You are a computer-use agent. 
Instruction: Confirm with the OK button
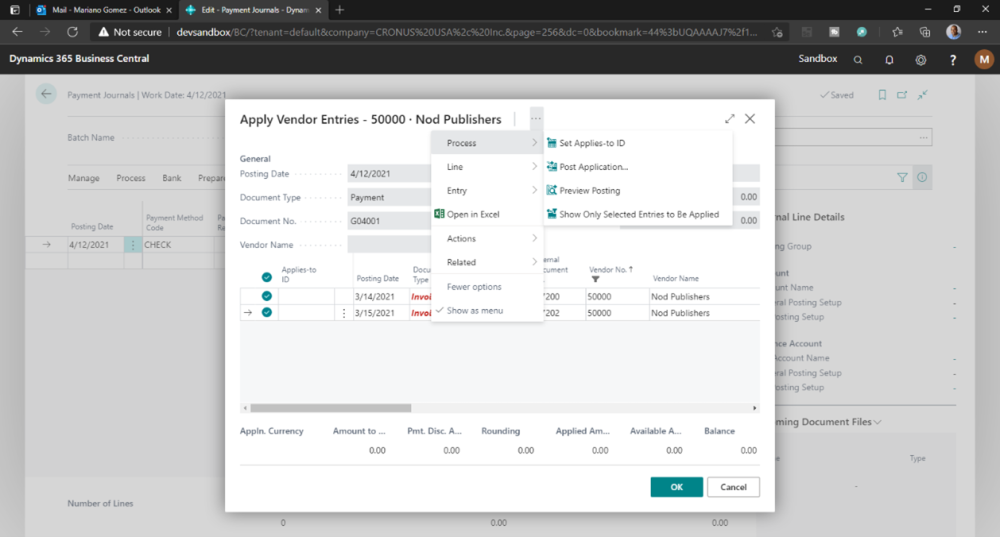677,487
